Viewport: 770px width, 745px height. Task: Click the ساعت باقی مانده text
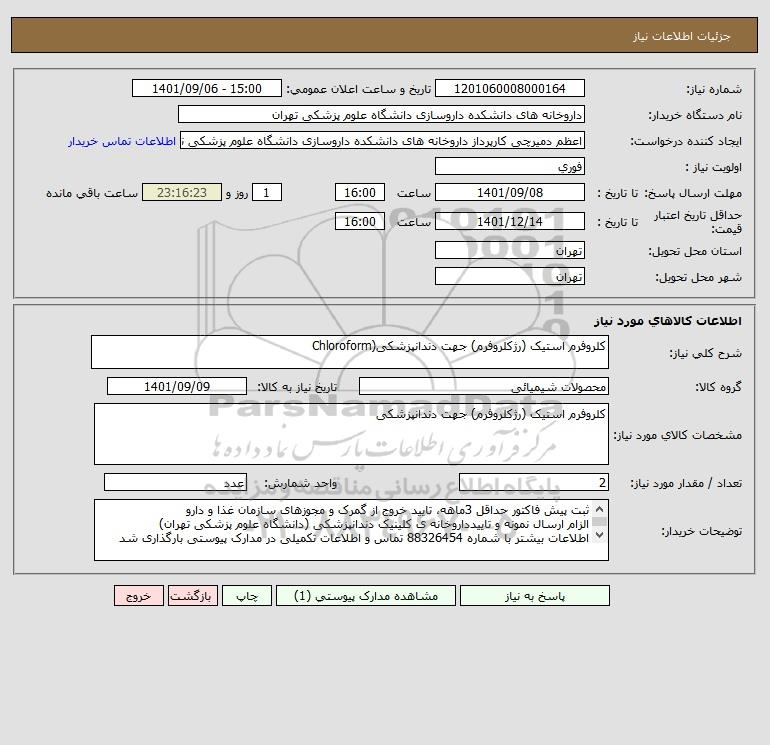92,193
